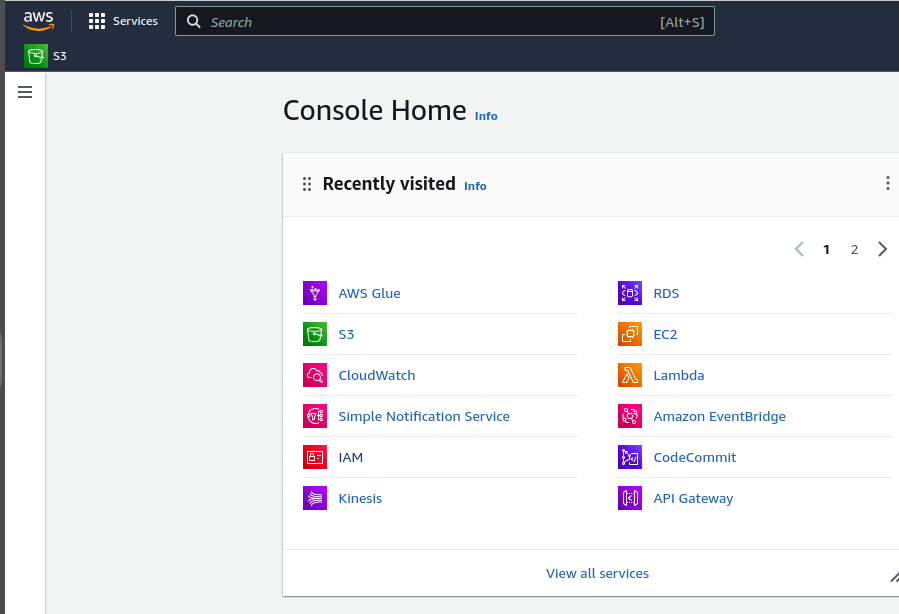Open the RDS service icon
Screen dimensions: 899x614
[629, 293]
